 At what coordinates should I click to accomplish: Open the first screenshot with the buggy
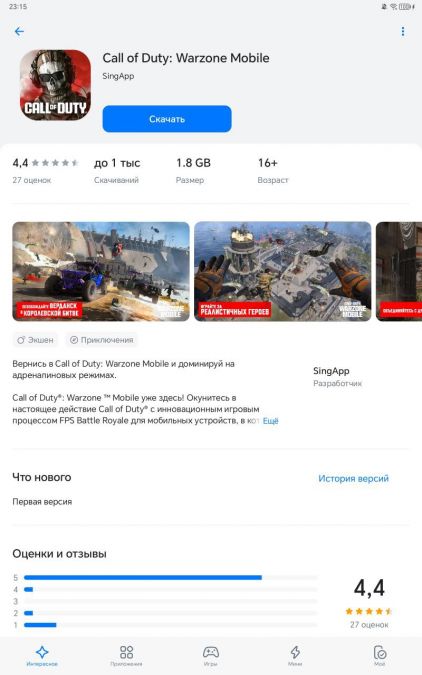pyautogui.click(x=101, y=271)
